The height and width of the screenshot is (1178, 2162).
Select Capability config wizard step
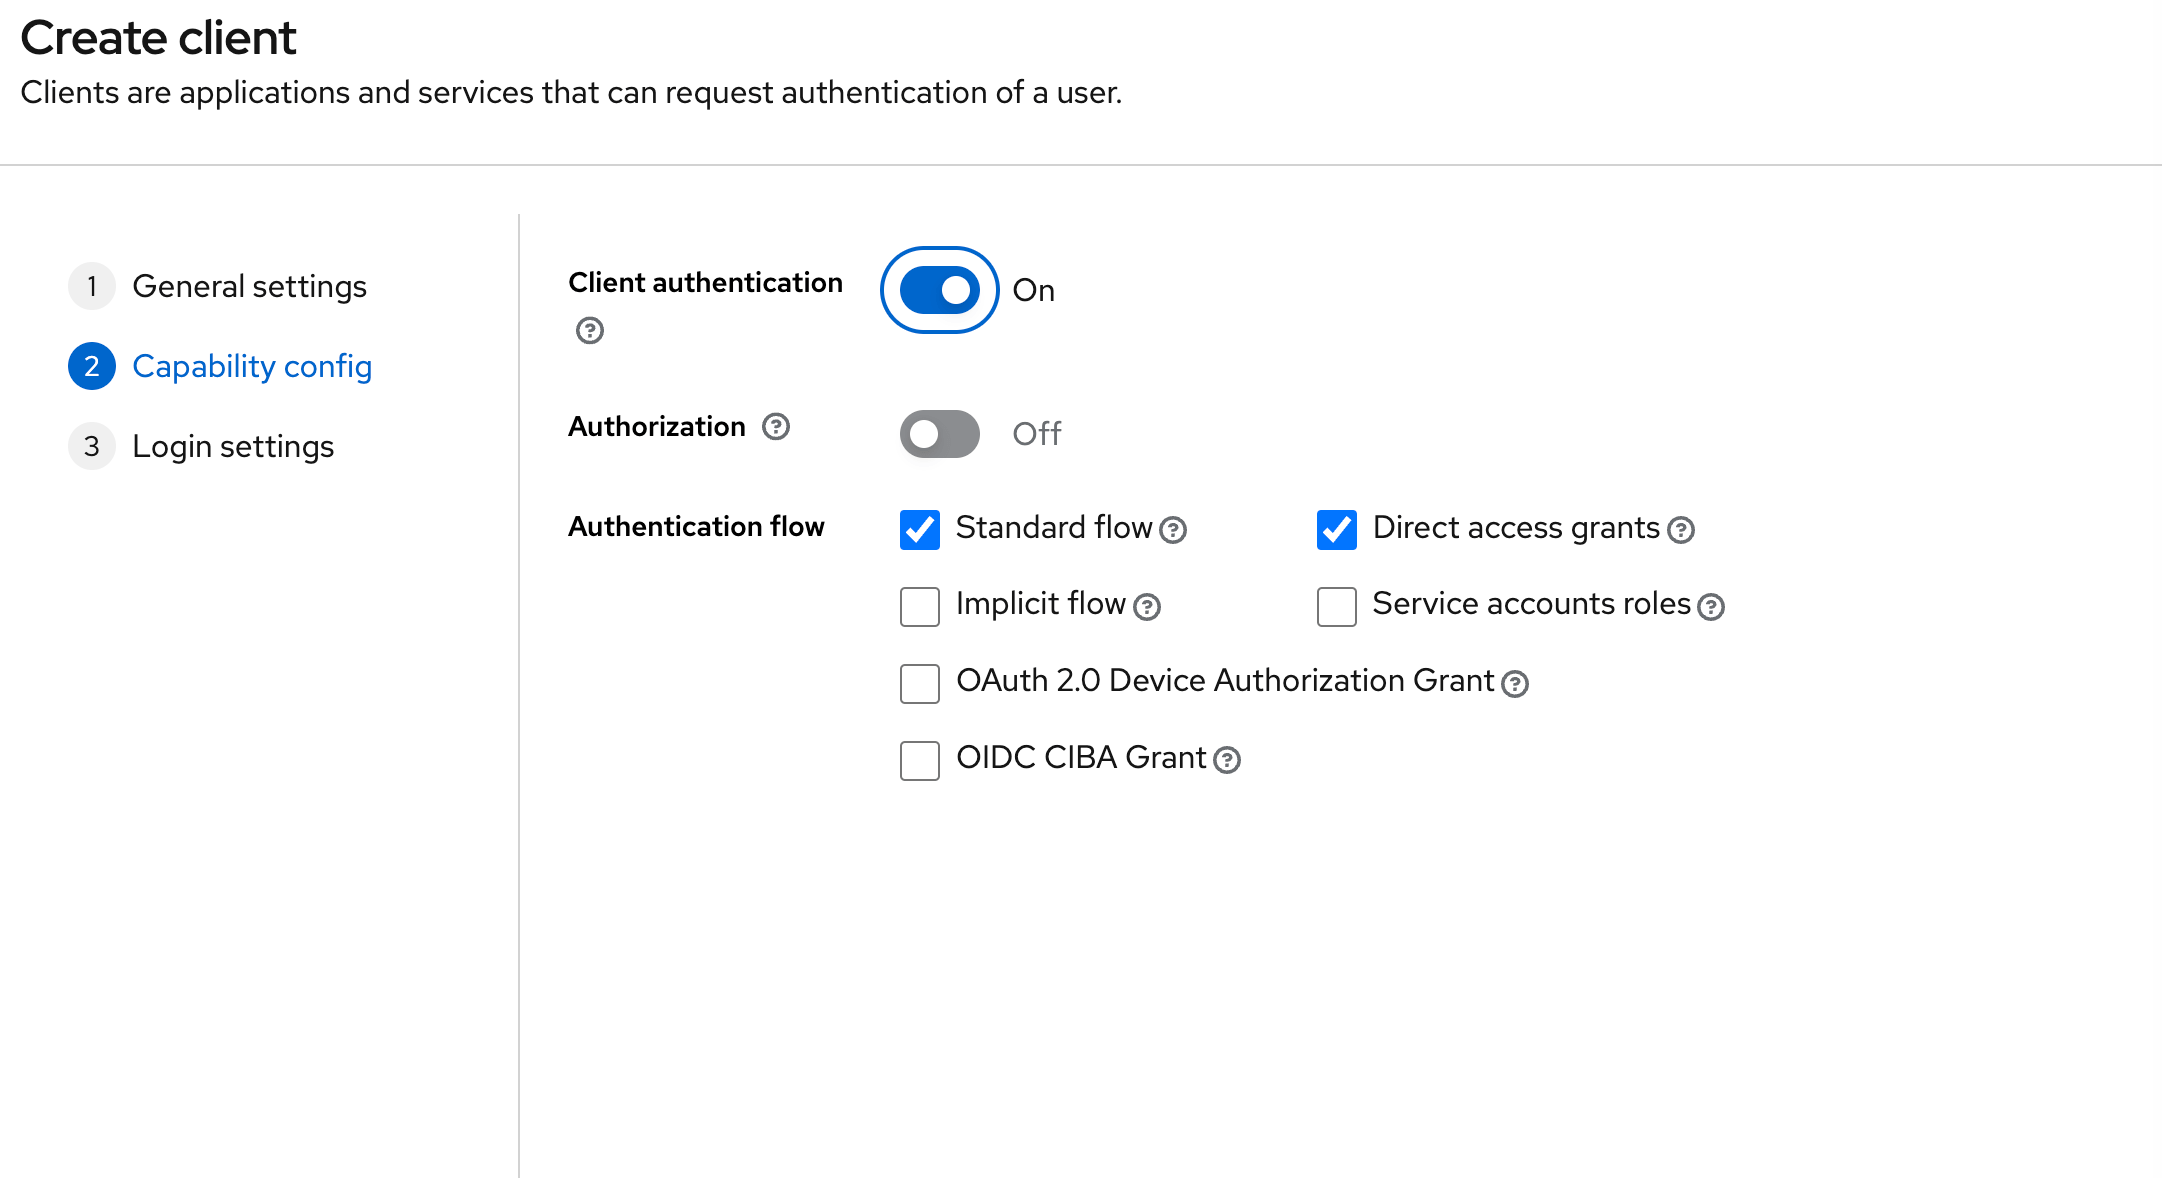pos(252,367)
